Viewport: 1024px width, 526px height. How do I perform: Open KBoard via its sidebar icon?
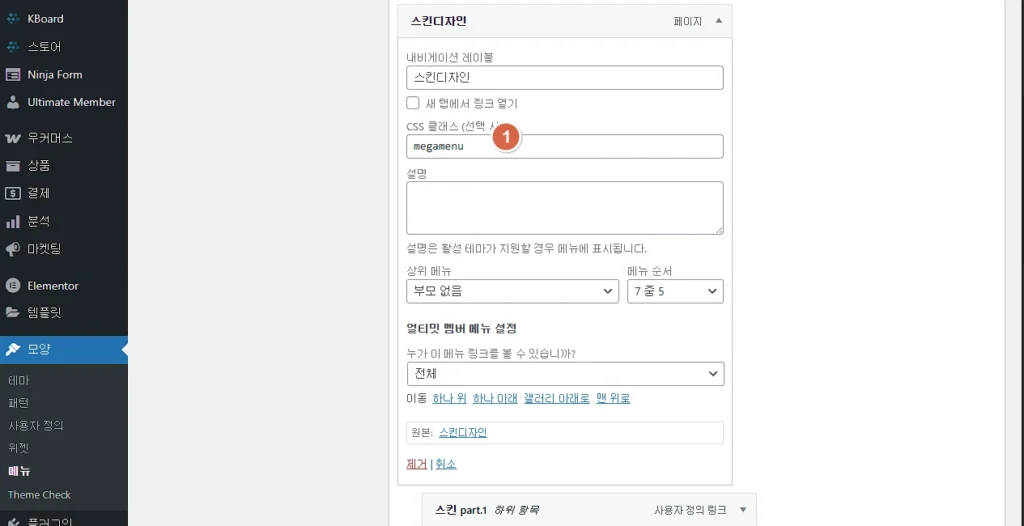pyautogui.click(x=12, y=19)
